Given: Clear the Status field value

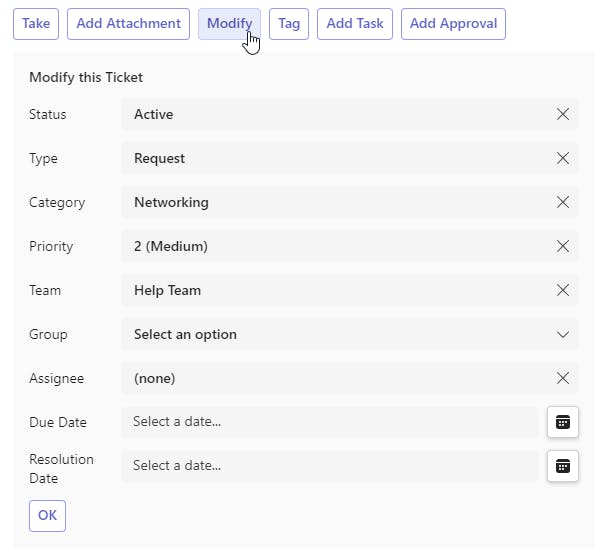Looking at the screenshot, I should (x=563, y=114).
